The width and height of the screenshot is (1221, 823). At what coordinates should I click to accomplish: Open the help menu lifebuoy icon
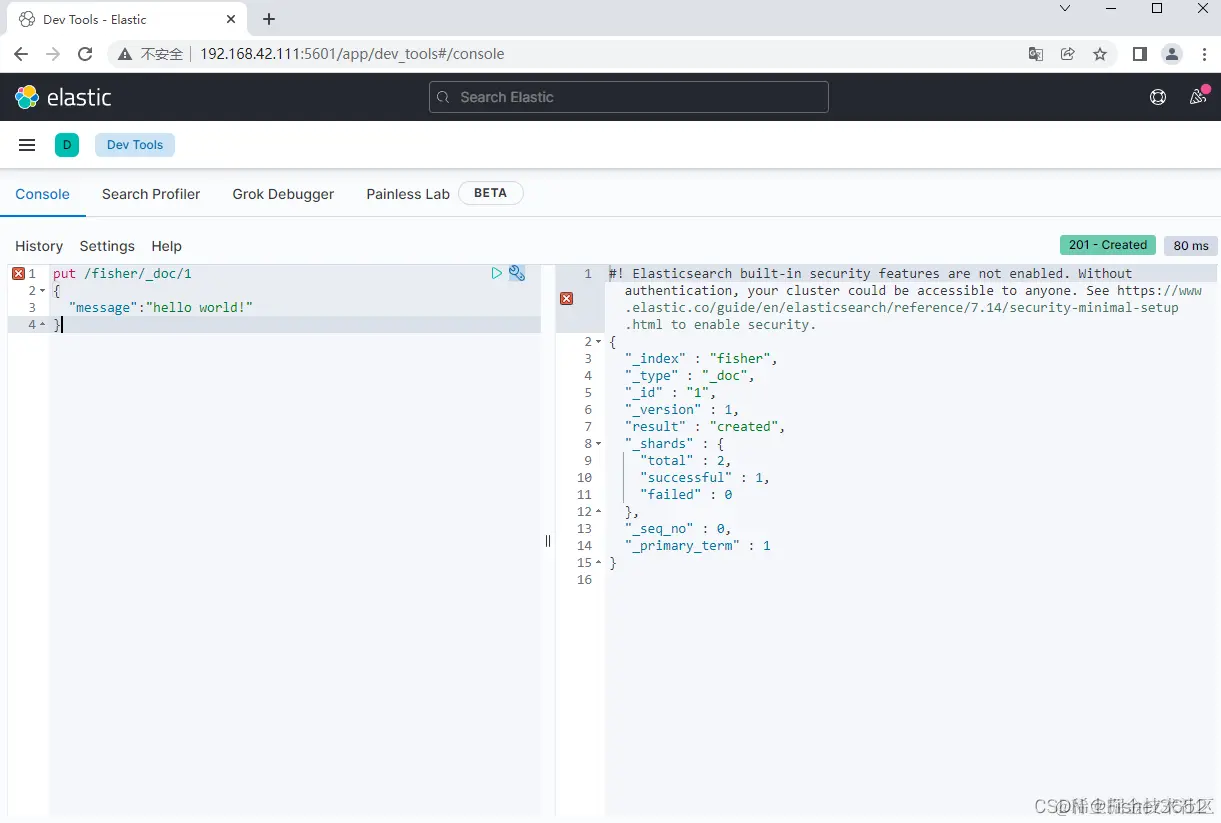coord(1158,97)
